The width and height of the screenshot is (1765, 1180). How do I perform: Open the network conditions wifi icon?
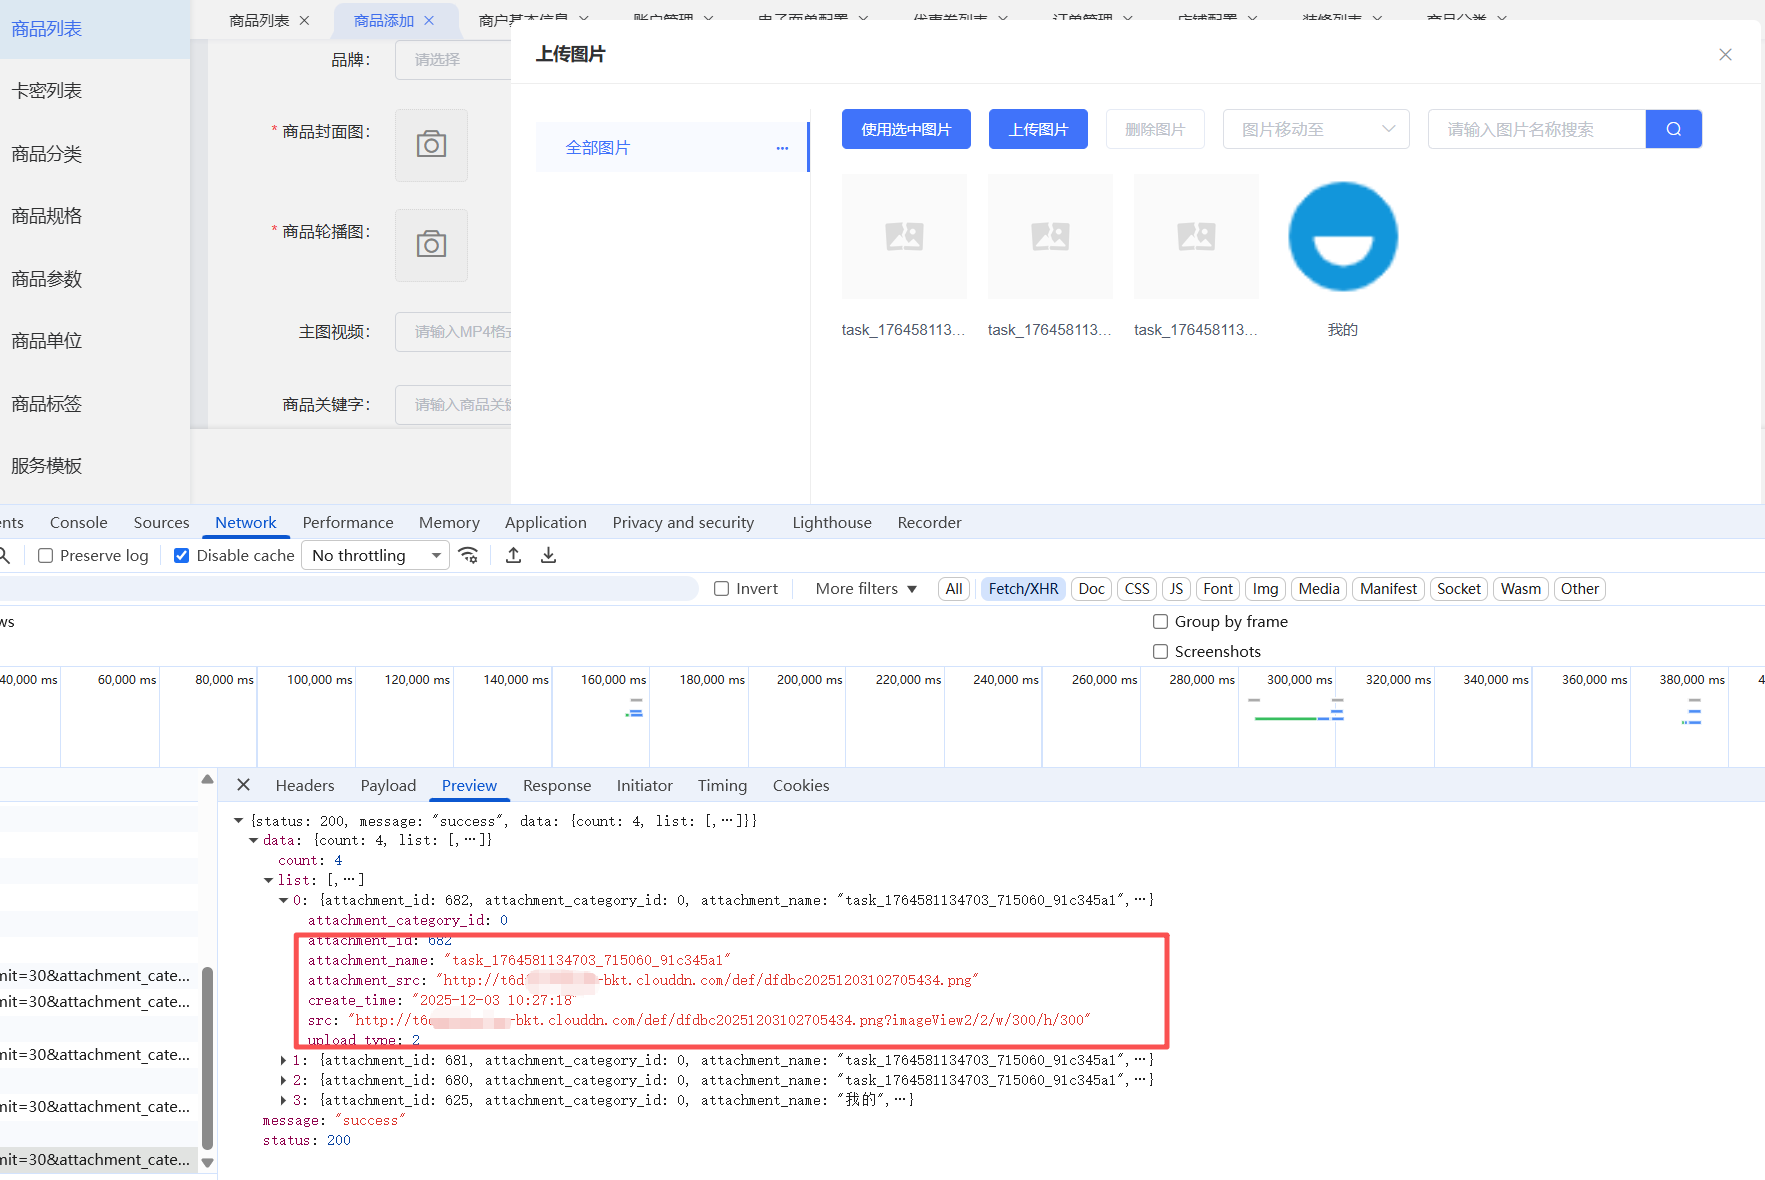click(468, 556)
